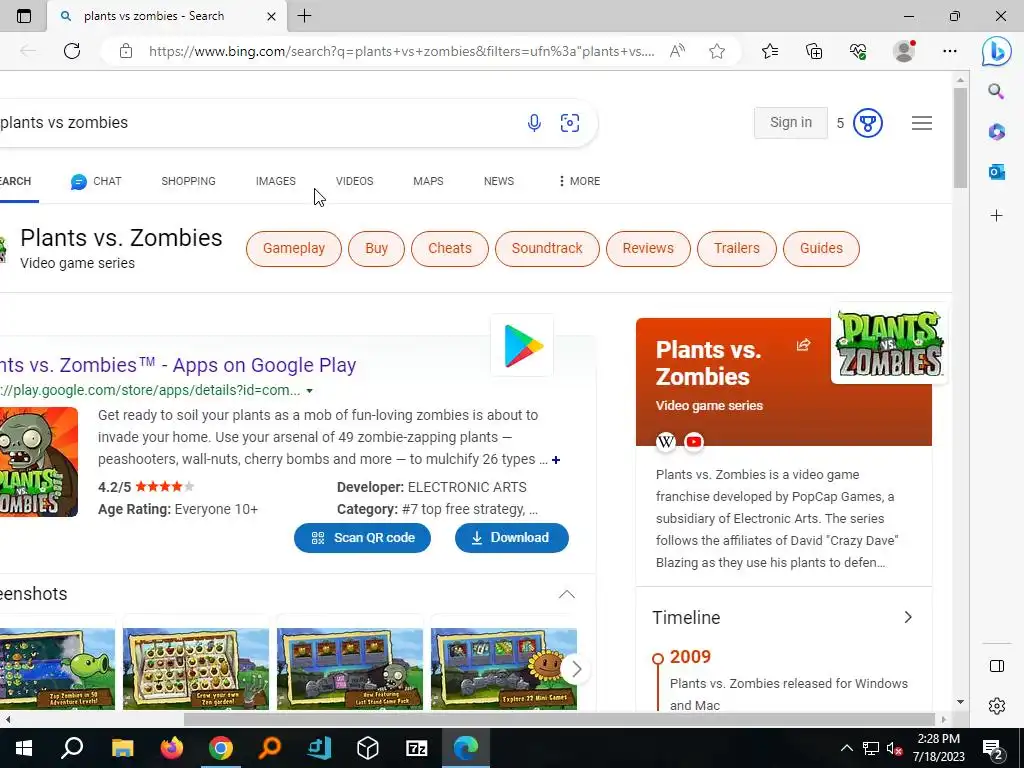Switch to the VIDEOS tab
The width and height of the screenshot is (1024, 768).
tap(355, 182)
